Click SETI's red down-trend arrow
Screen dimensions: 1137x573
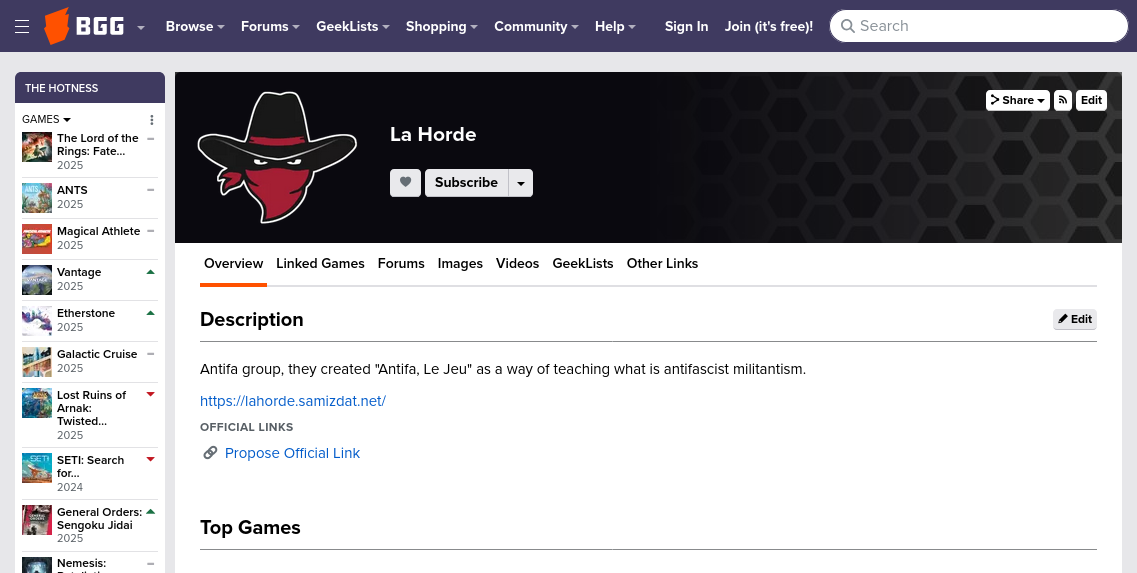pyautogui.click(x=151, y=459)
